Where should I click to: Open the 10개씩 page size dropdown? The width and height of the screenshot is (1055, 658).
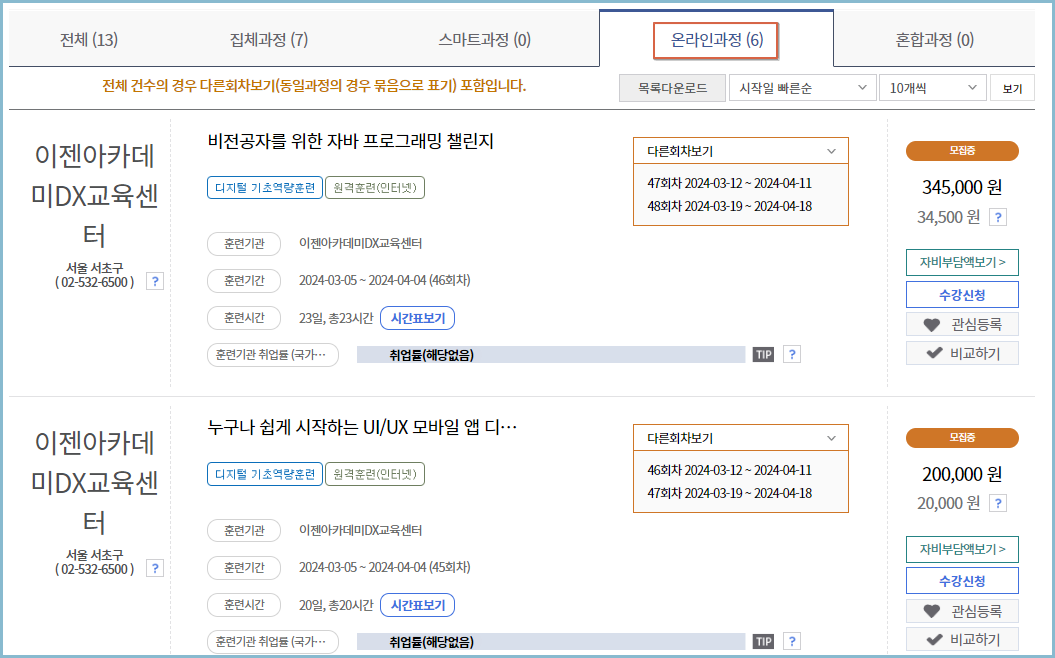(x=930, y=88)
